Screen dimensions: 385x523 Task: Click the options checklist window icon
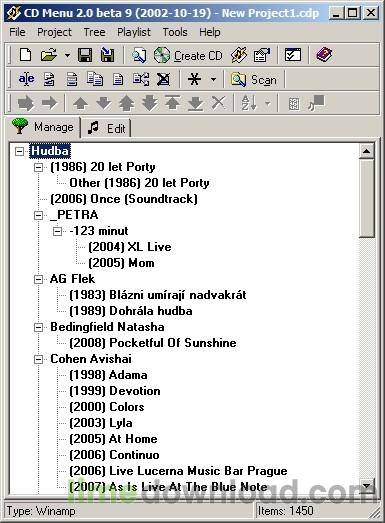[293, 55]
